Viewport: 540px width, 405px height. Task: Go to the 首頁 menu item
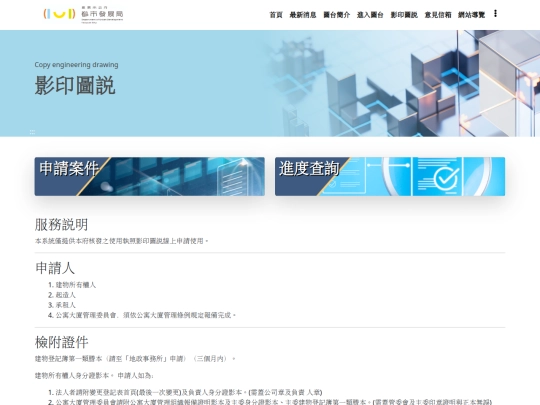click(276, 15)
